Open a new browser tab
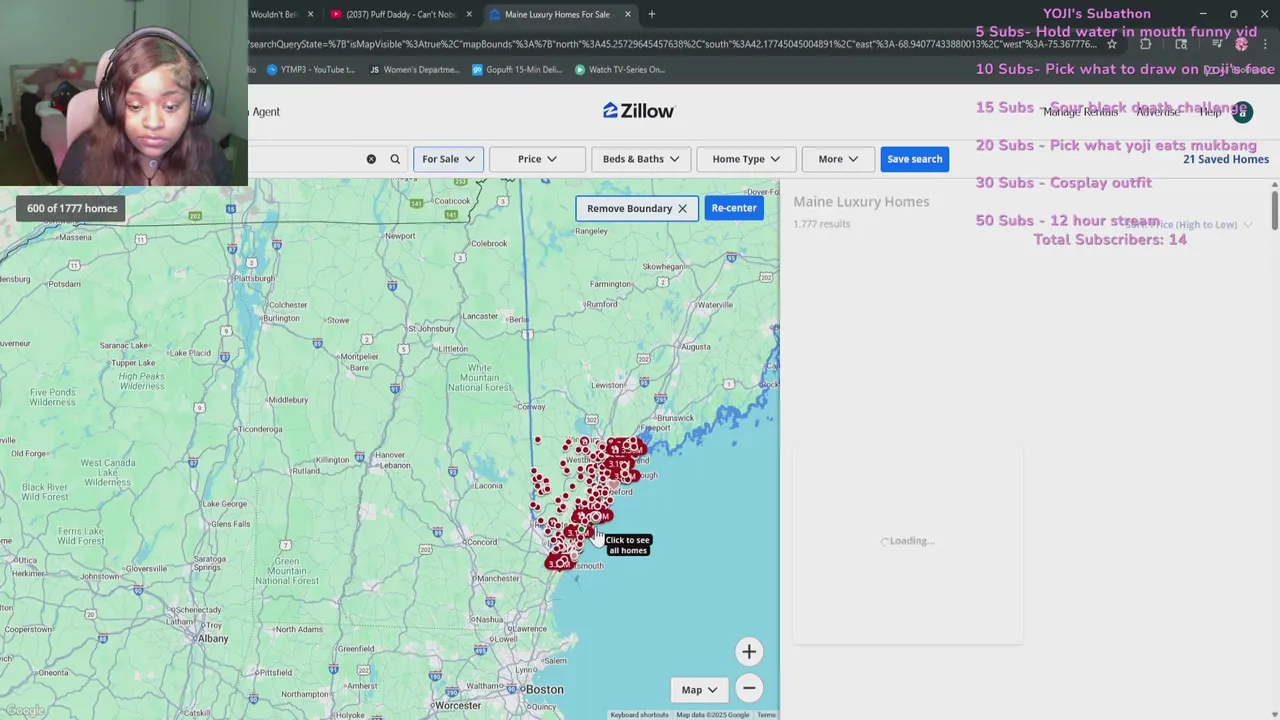Image resolution: width=1280 pixels, height=720 pixels. click(x=652, y=14)
